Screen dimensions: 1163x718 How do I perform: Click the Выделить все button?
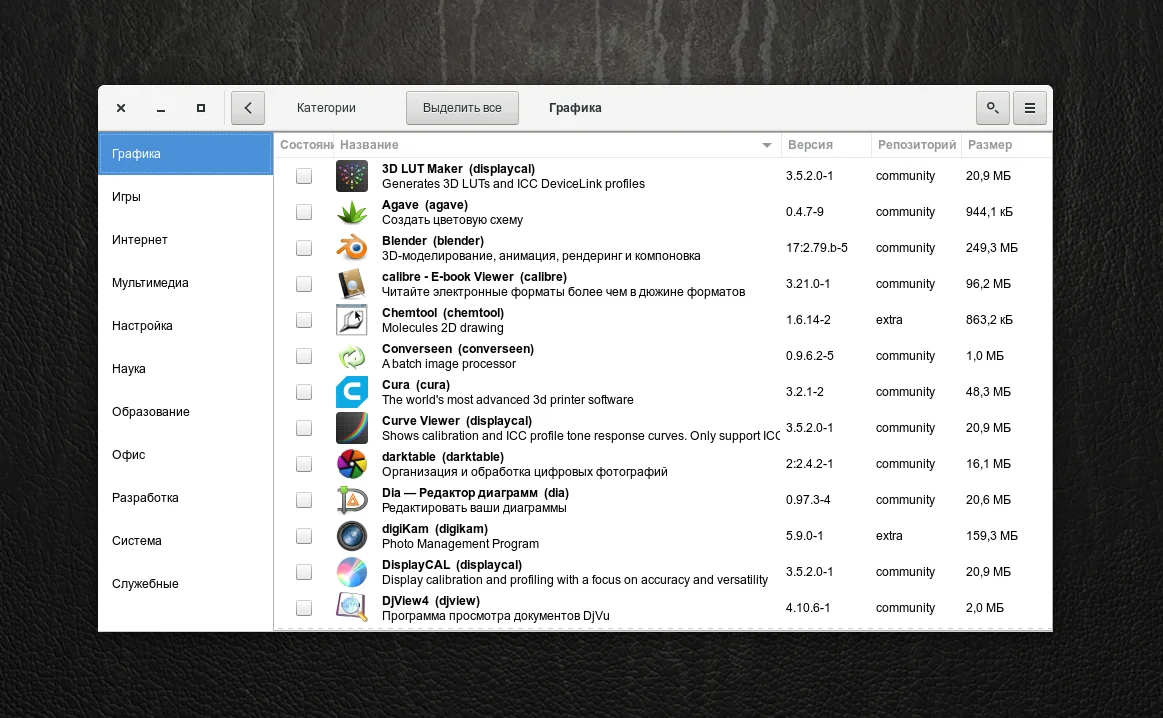click(x=462, y=108)
